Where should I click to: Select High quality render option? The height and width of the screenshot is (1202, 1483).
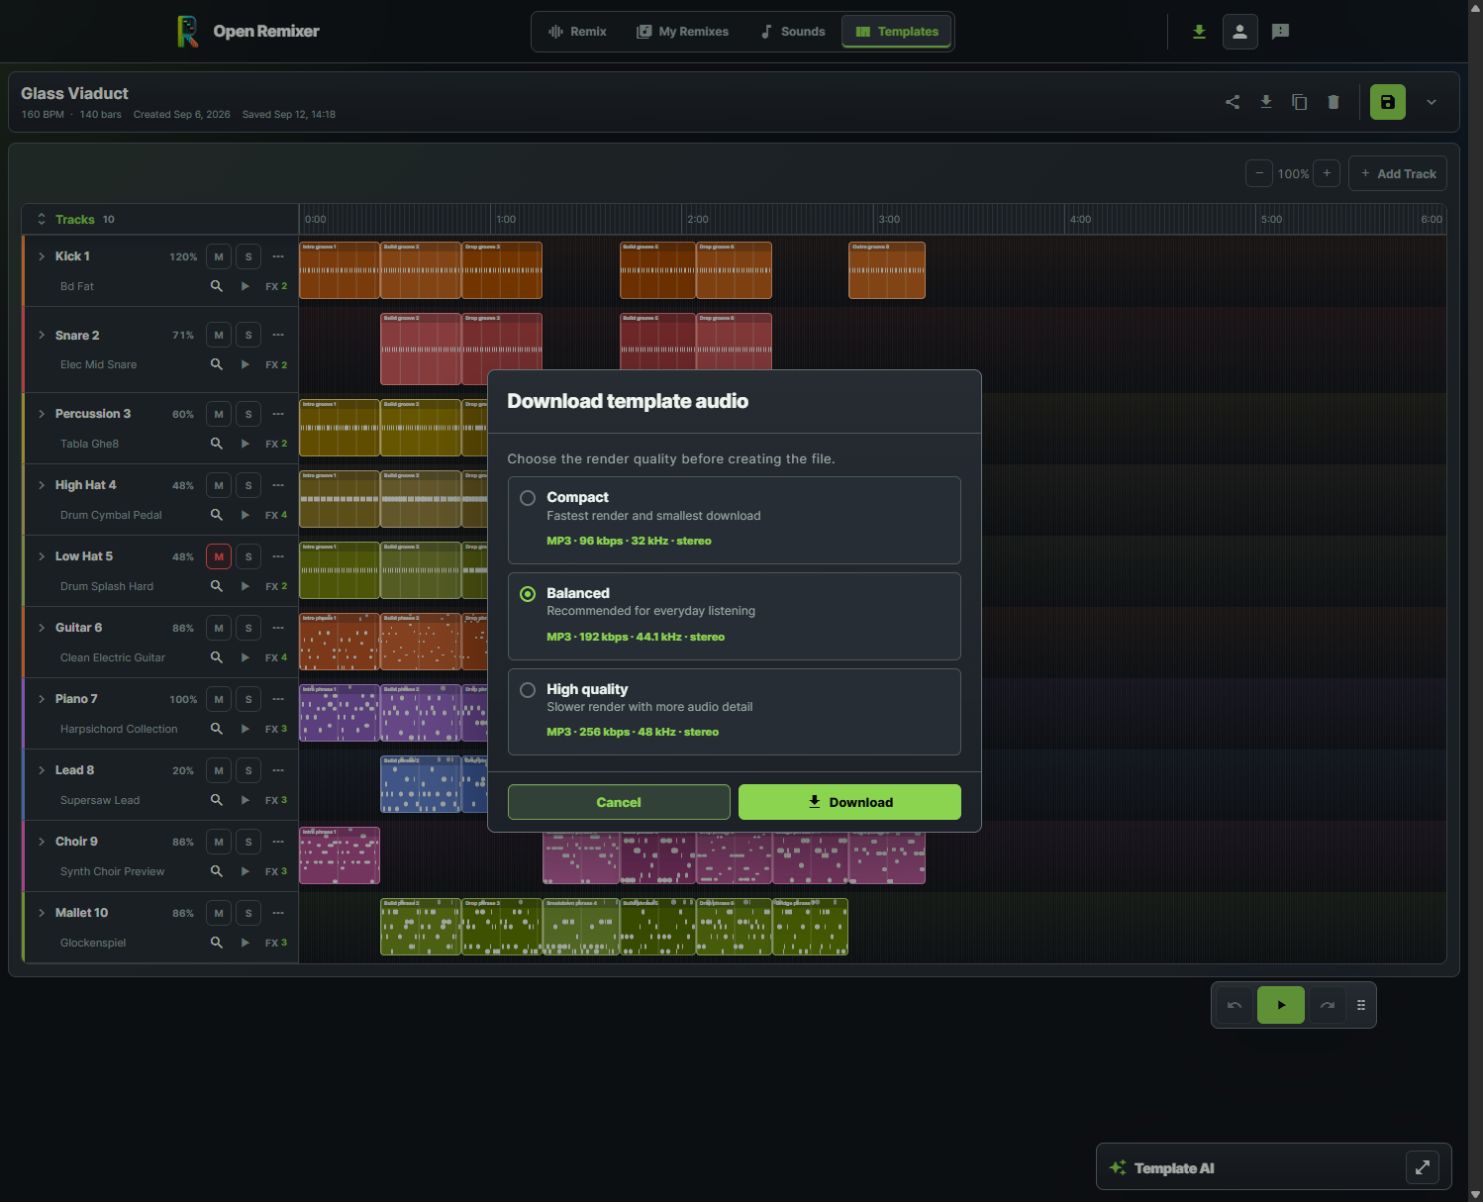point(734,711)
